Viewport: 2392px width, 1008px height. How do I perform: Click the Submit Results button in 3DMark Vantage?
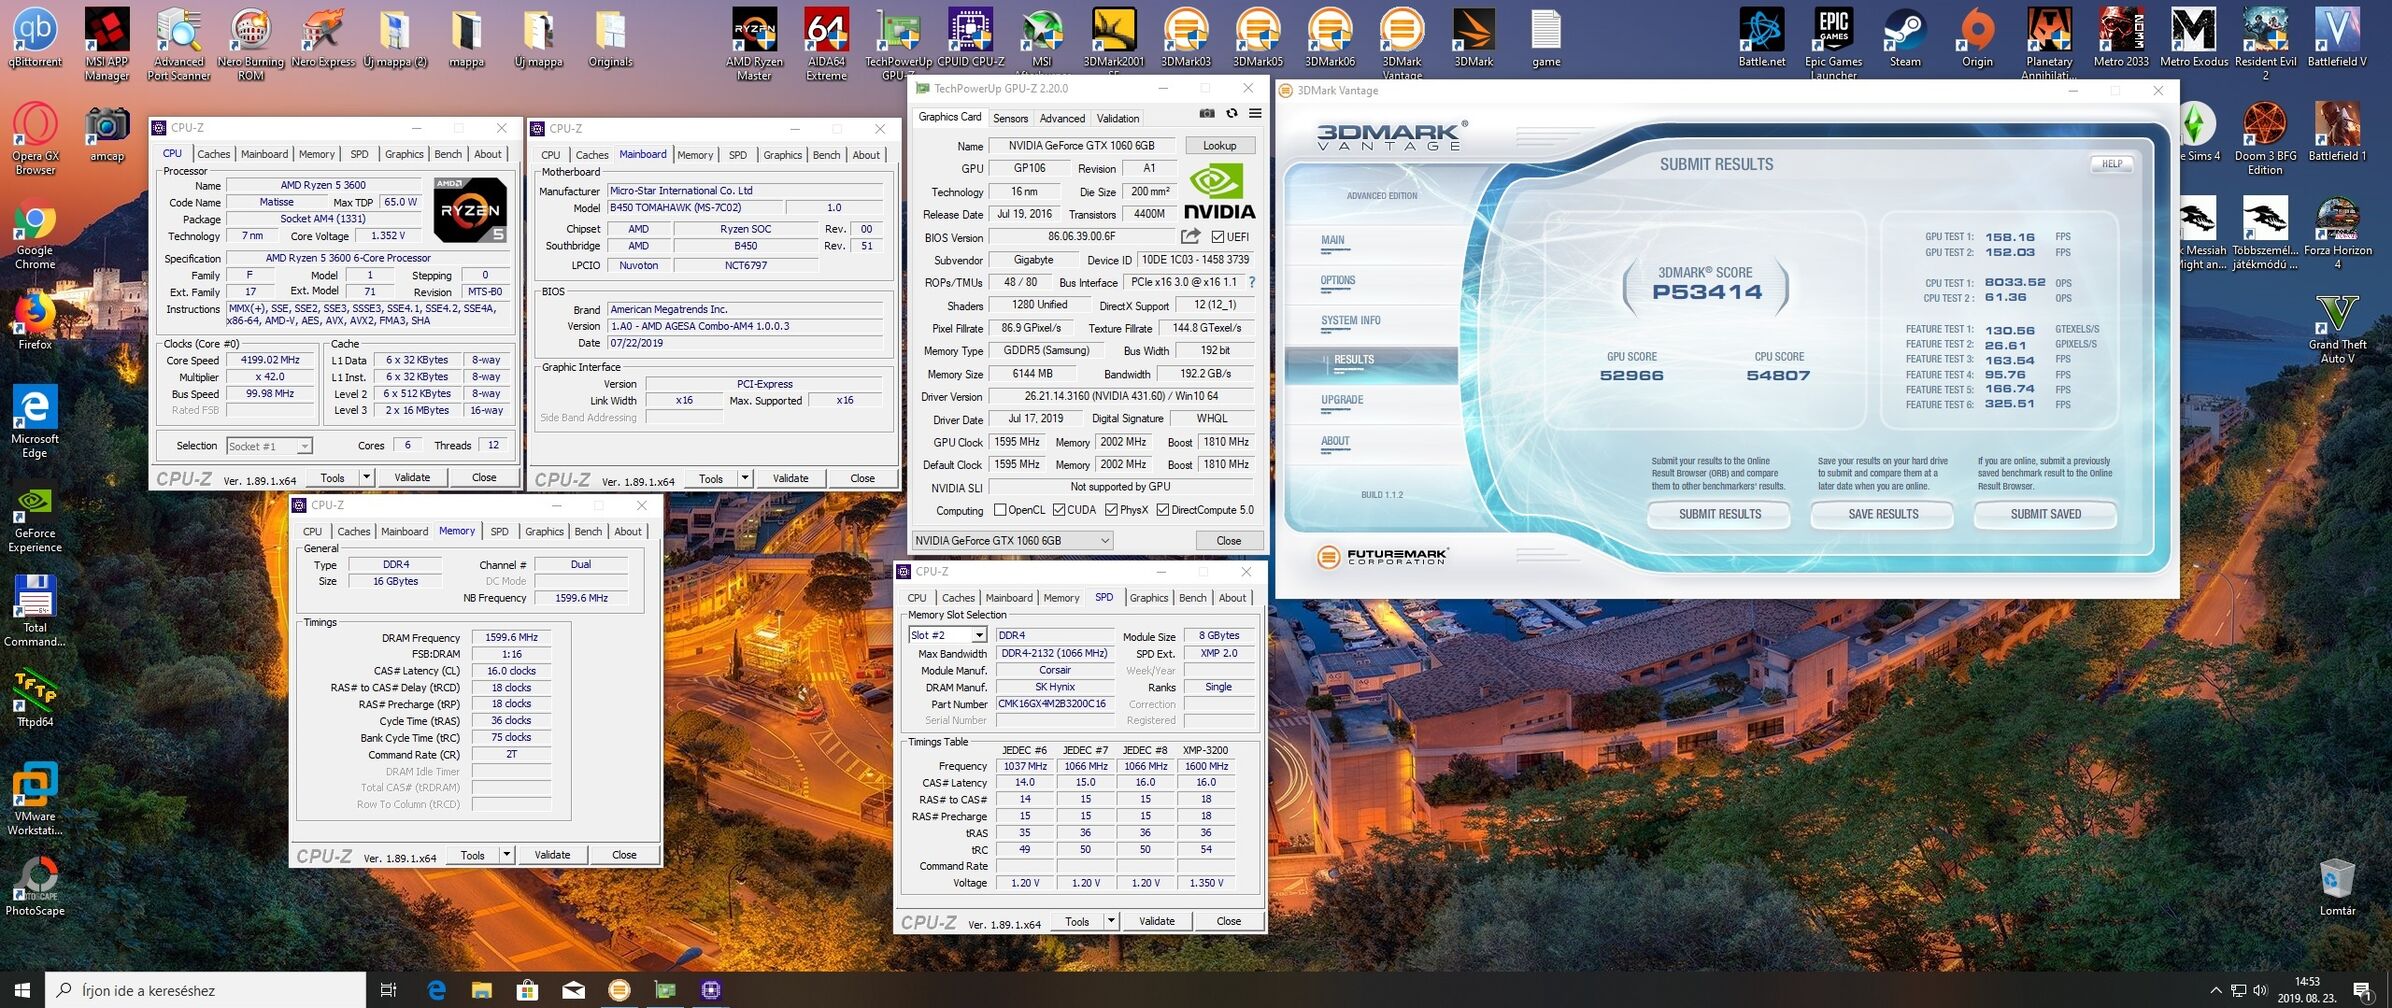pyautogui.click(x=1719, y=514)
